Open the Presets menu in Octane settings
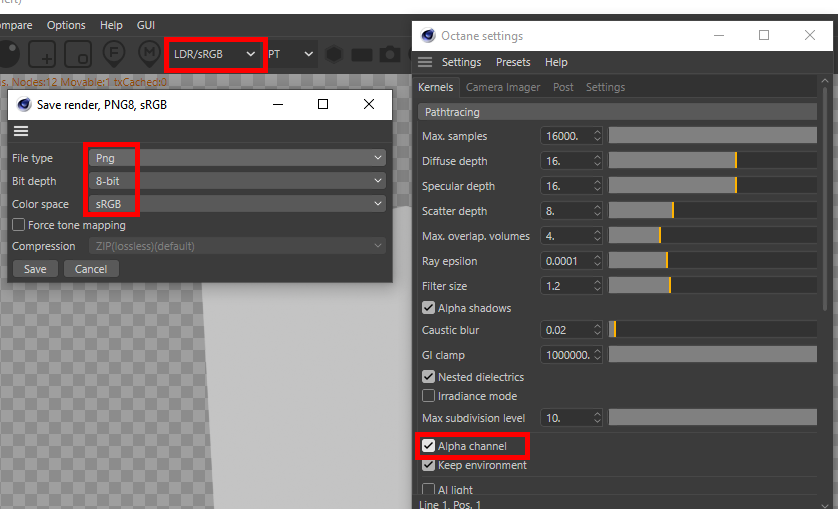The height and width of the screenshot is (509, 838). pos(513,62)
